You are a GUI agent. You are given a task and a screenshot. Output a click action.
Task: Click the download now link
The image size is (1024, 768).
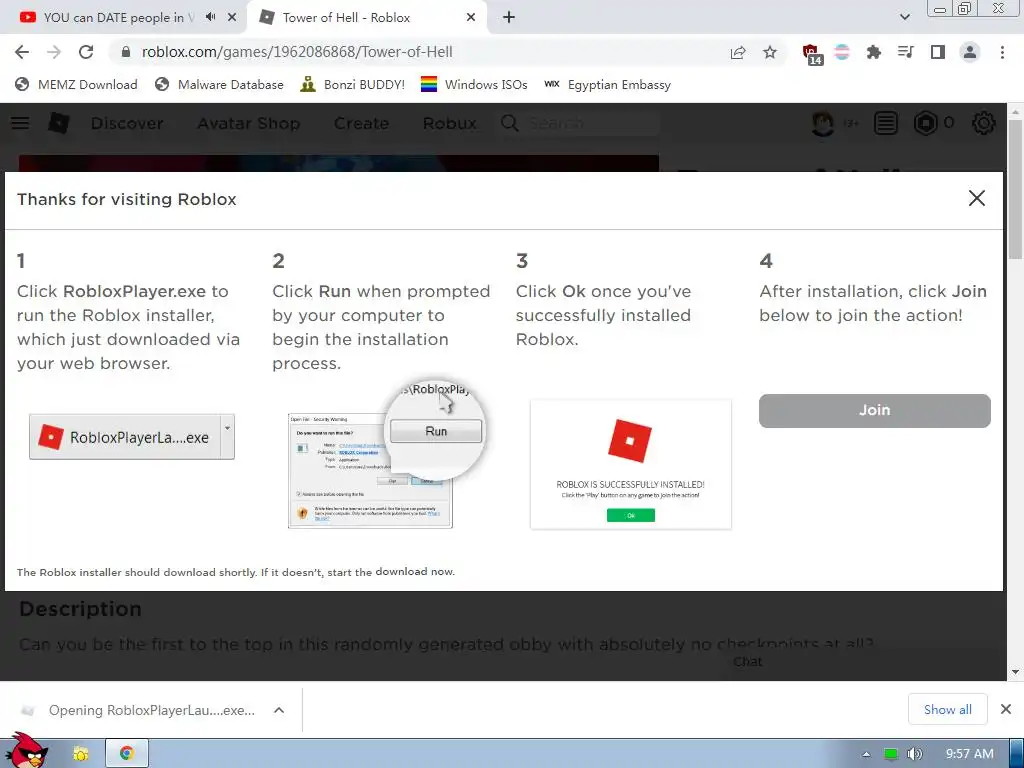[415, 571]
